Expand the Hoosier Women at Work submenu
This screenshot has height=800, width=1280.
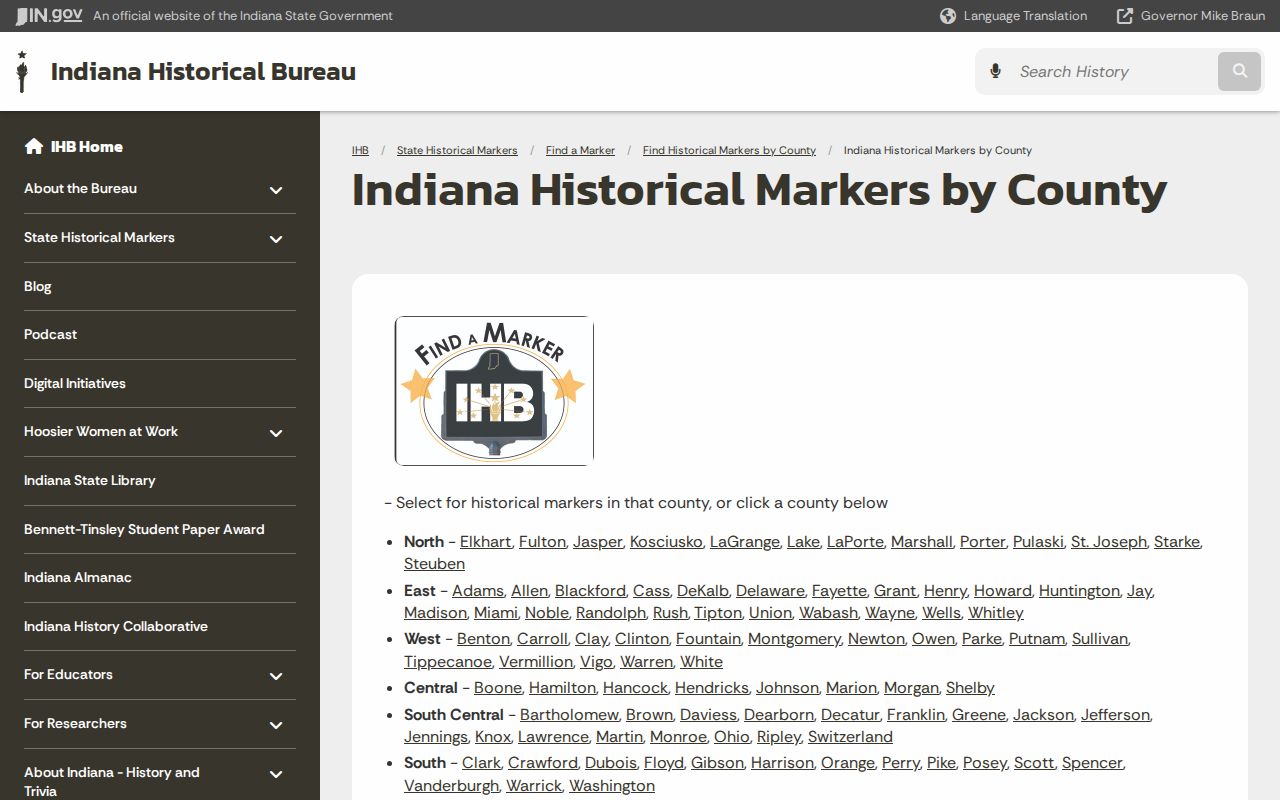(x=276, y=433)
